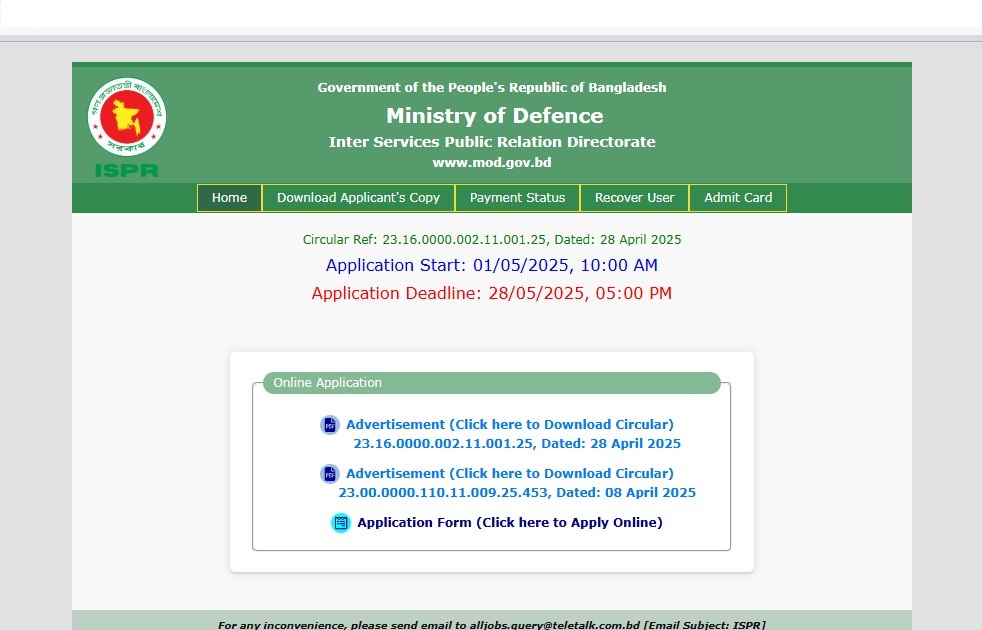Open Download Applicant's Copy page
Screen dimensions: 982x630
pos(358,198)
